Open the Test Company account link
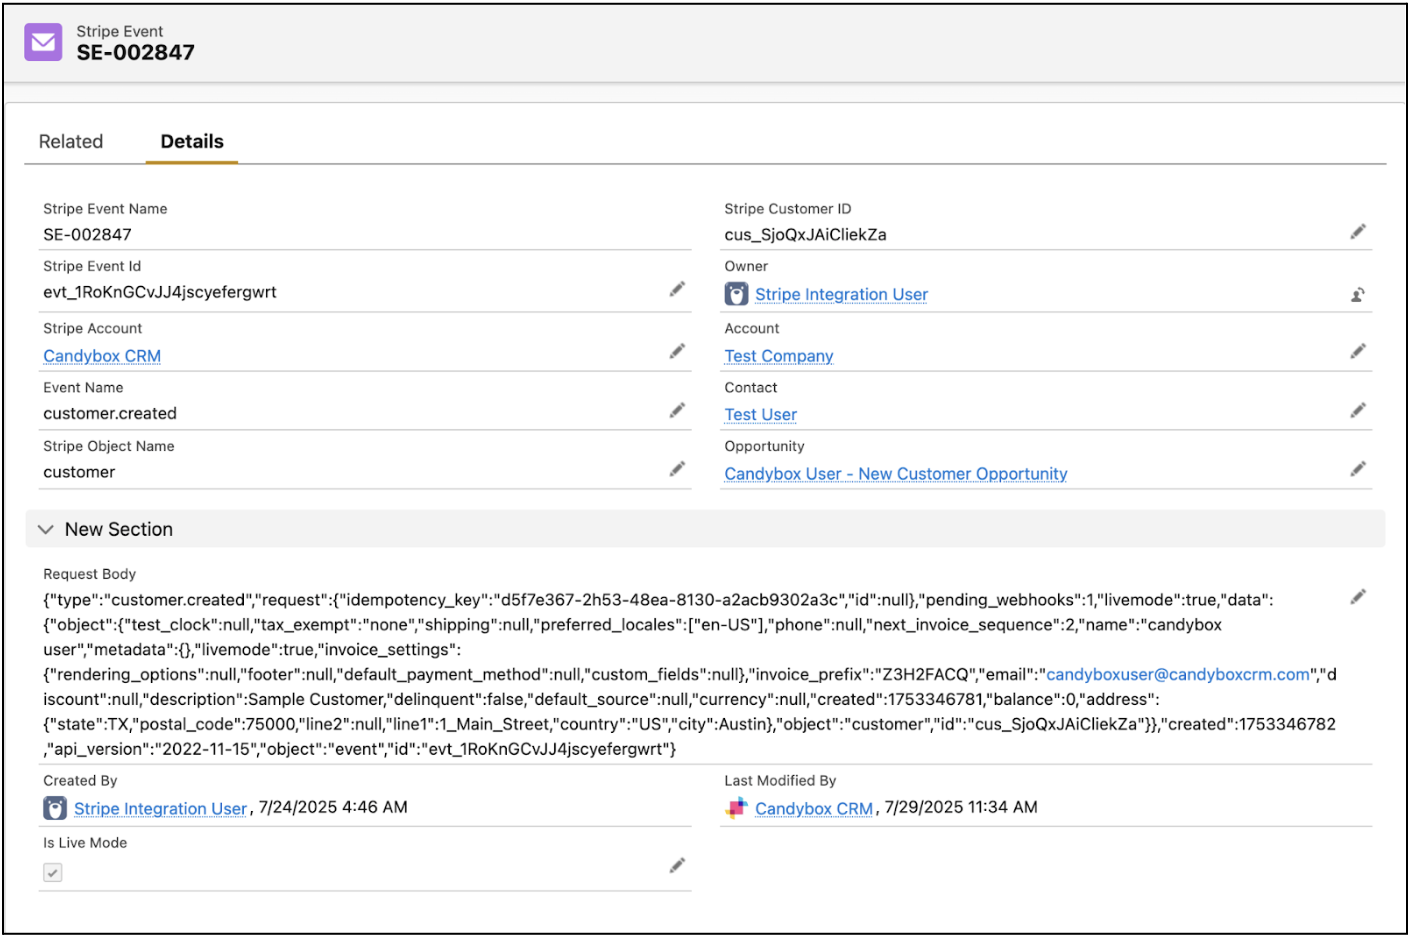Screen dimensions: 1416x940 [779, 356]
